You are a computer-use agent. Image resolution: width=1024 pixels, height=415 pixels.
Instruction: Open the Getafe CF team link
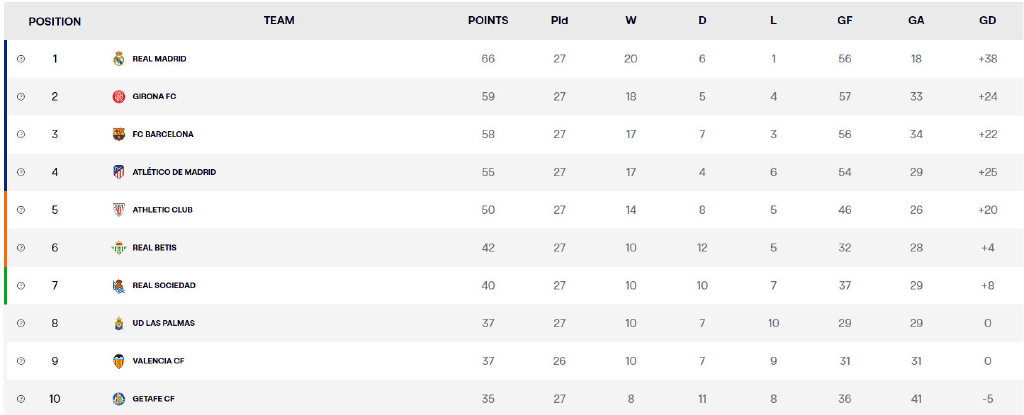[154, 399]
